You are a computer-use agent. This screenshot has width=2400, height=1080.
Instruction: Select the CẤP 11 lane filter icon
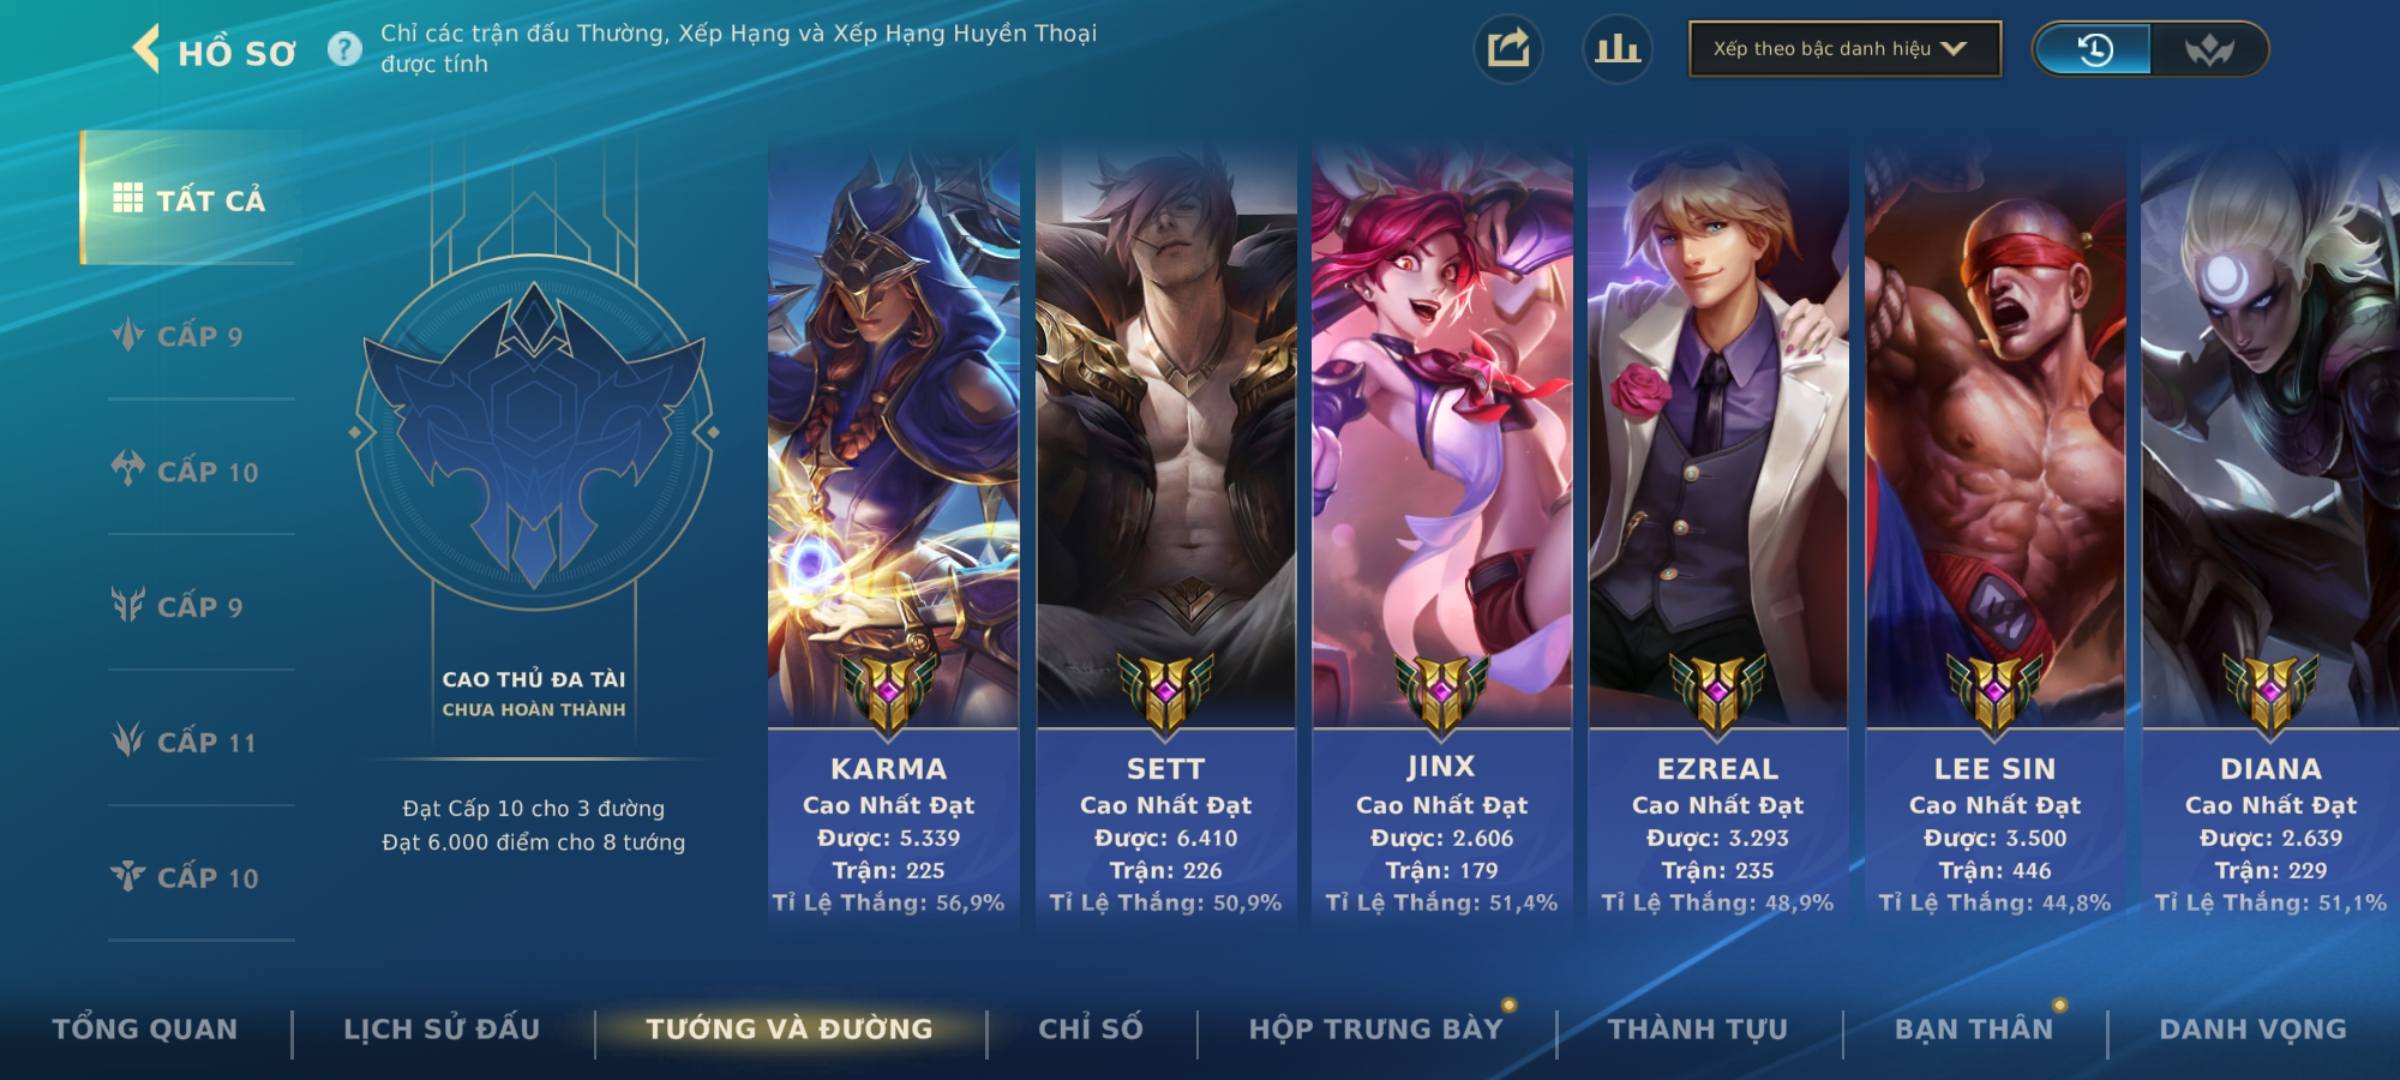pyautogui.click(x=128, y=741)
